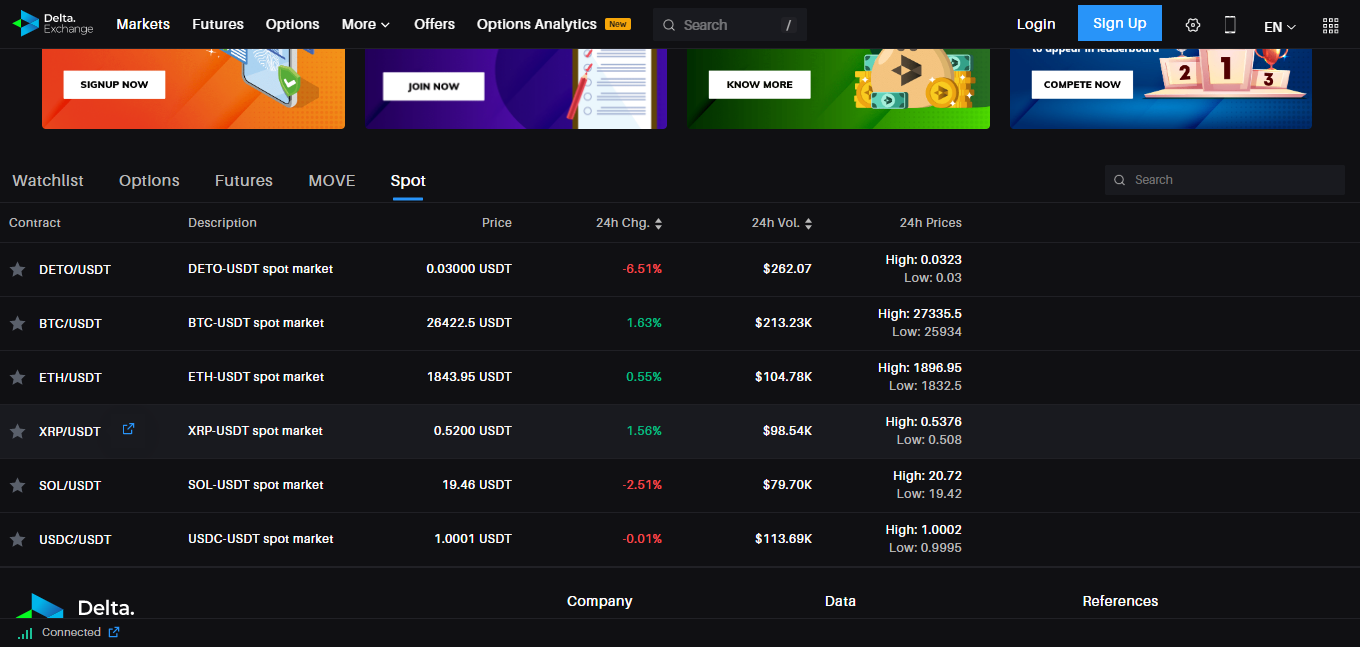
Task: Expand the More menu in the header
Action: [365, 24]
